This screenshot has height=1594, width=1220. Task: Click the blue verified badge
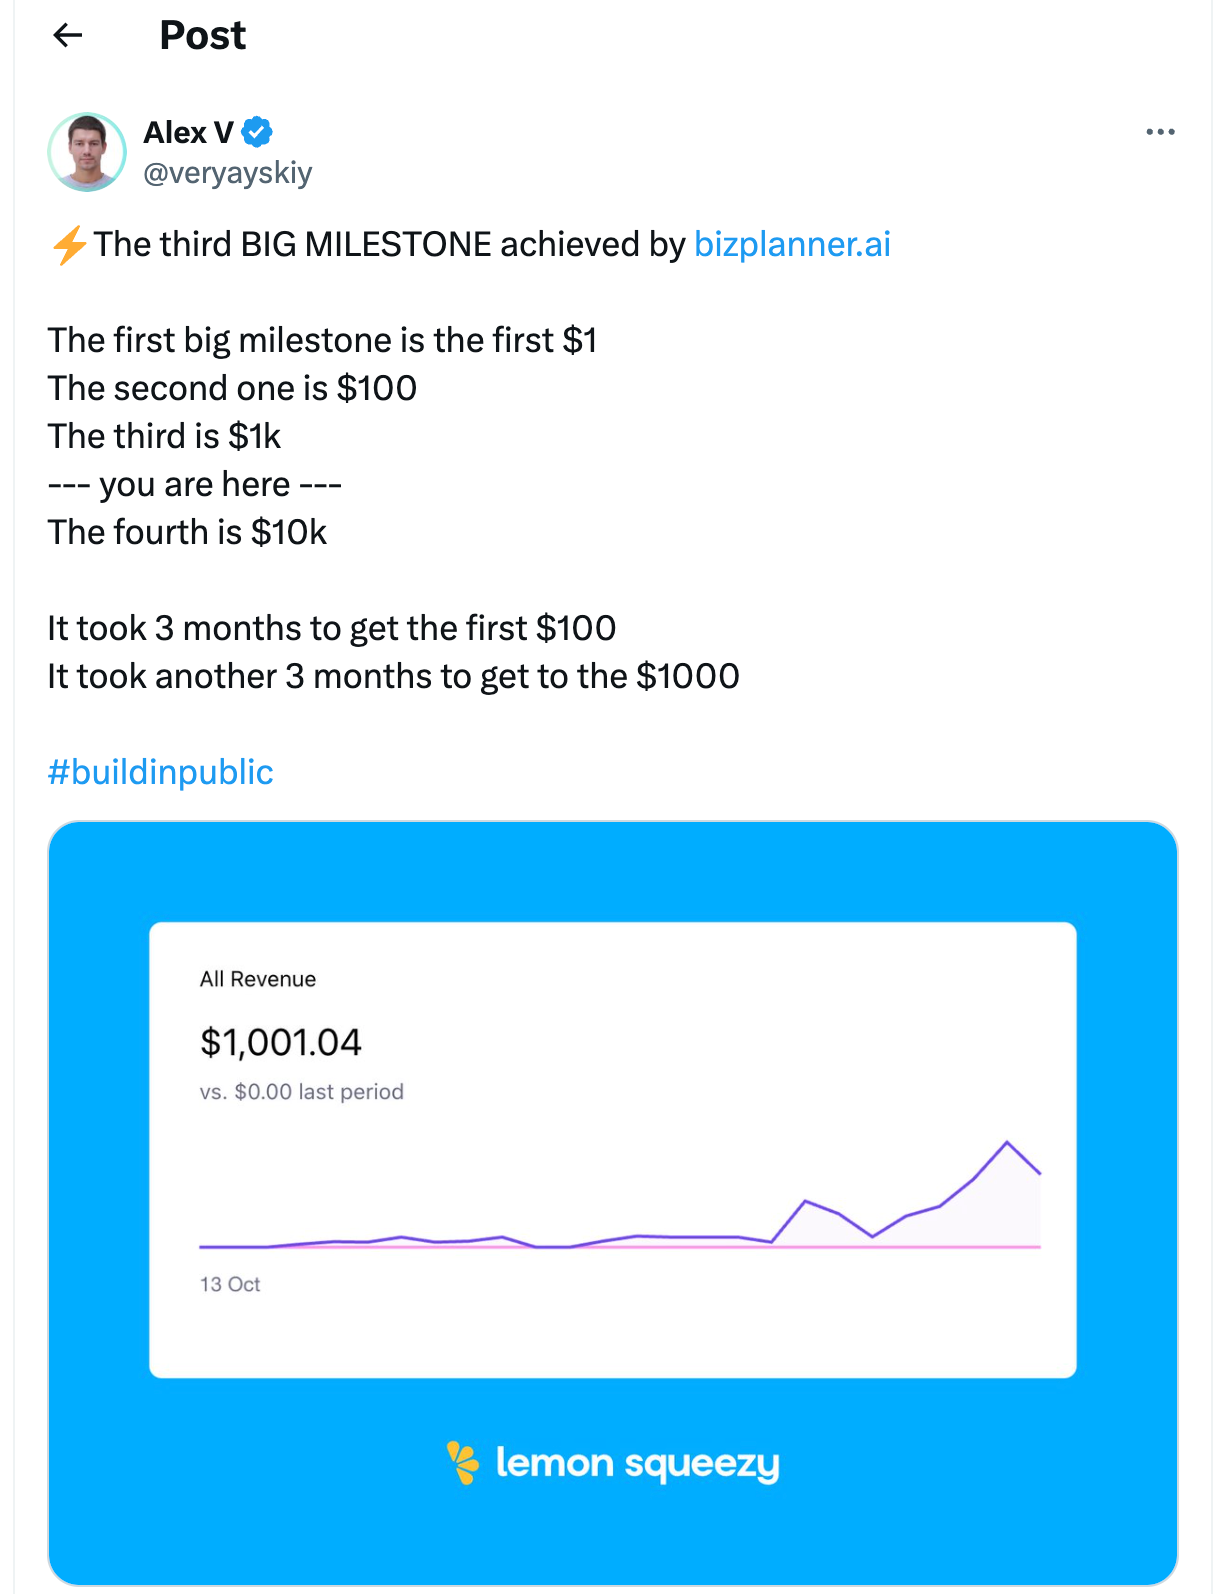[257, 132]
